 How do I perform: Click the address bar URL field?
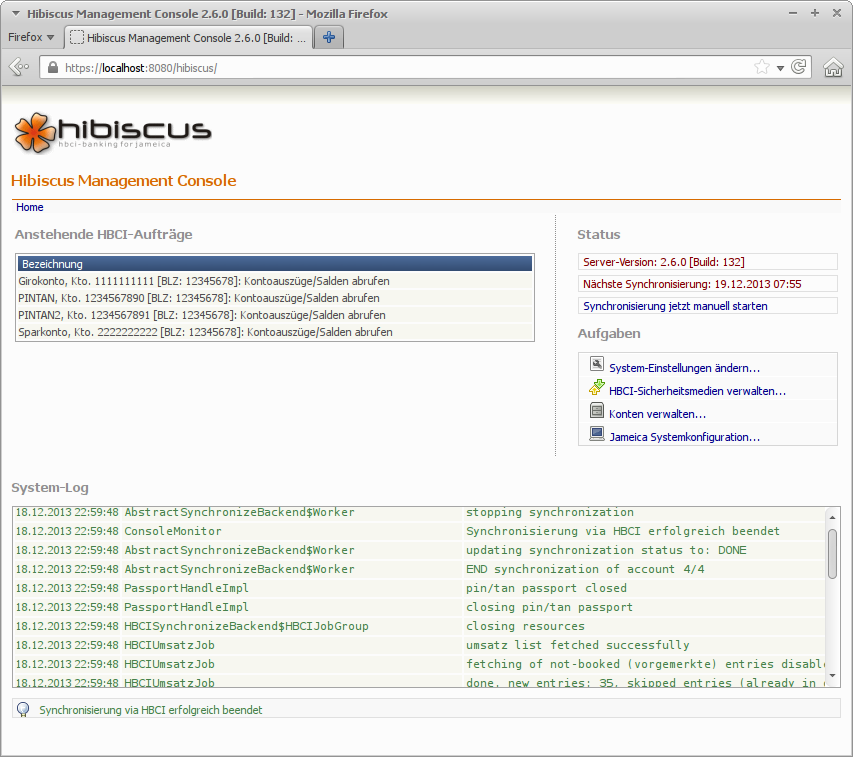pos(403,67)
